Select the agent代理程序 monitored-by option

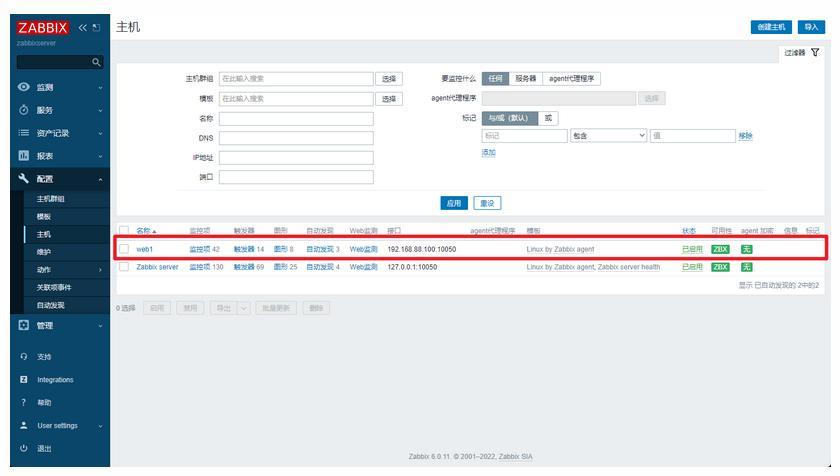572,79
